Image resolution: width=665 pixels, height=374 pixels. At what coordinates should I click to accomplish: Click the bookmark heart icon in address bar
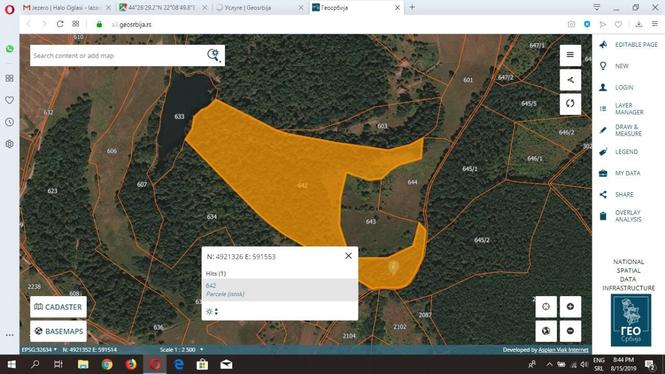tap(618, 25)
